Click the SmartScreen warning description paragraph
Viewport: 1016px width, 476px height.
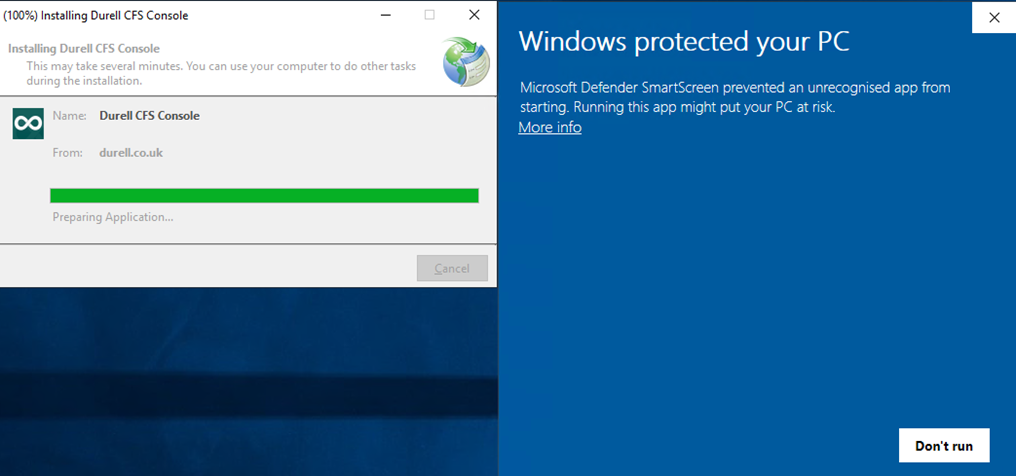point(735,97)
